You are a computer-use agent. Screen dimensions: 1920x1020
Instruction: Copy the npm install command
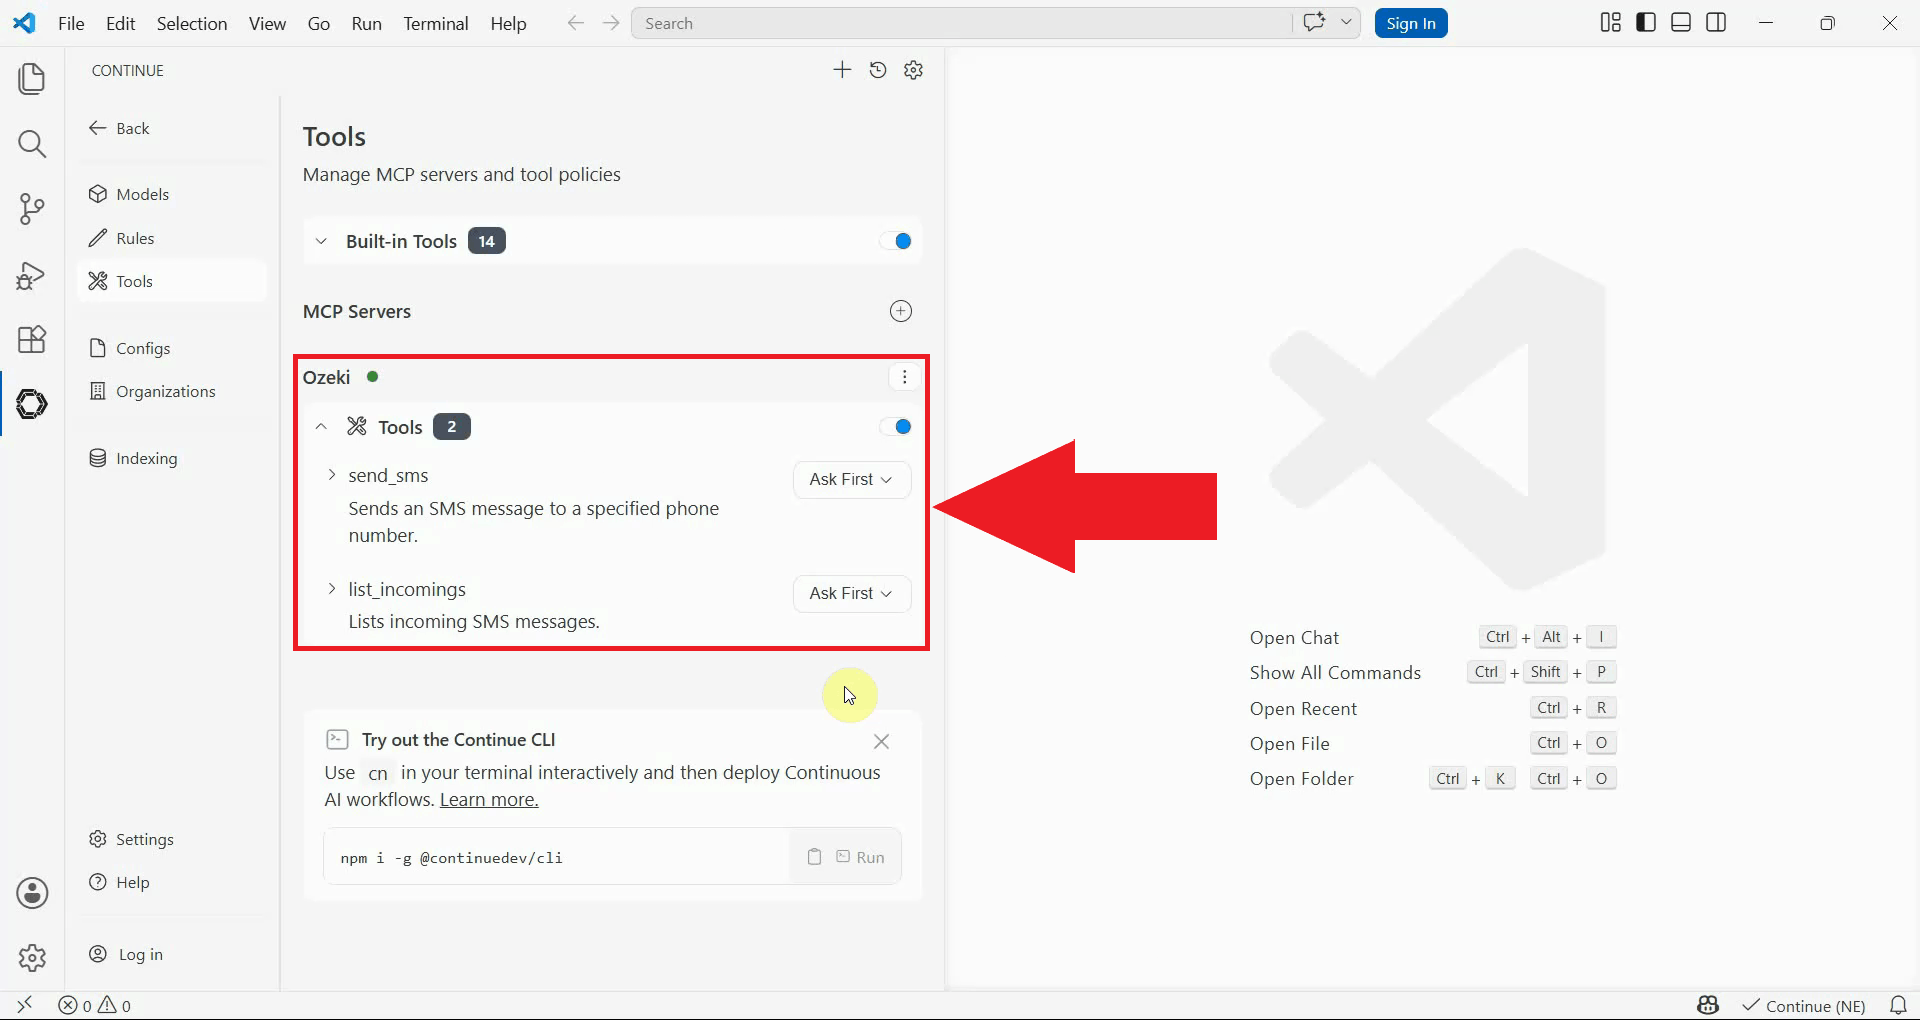click(814, 857)
